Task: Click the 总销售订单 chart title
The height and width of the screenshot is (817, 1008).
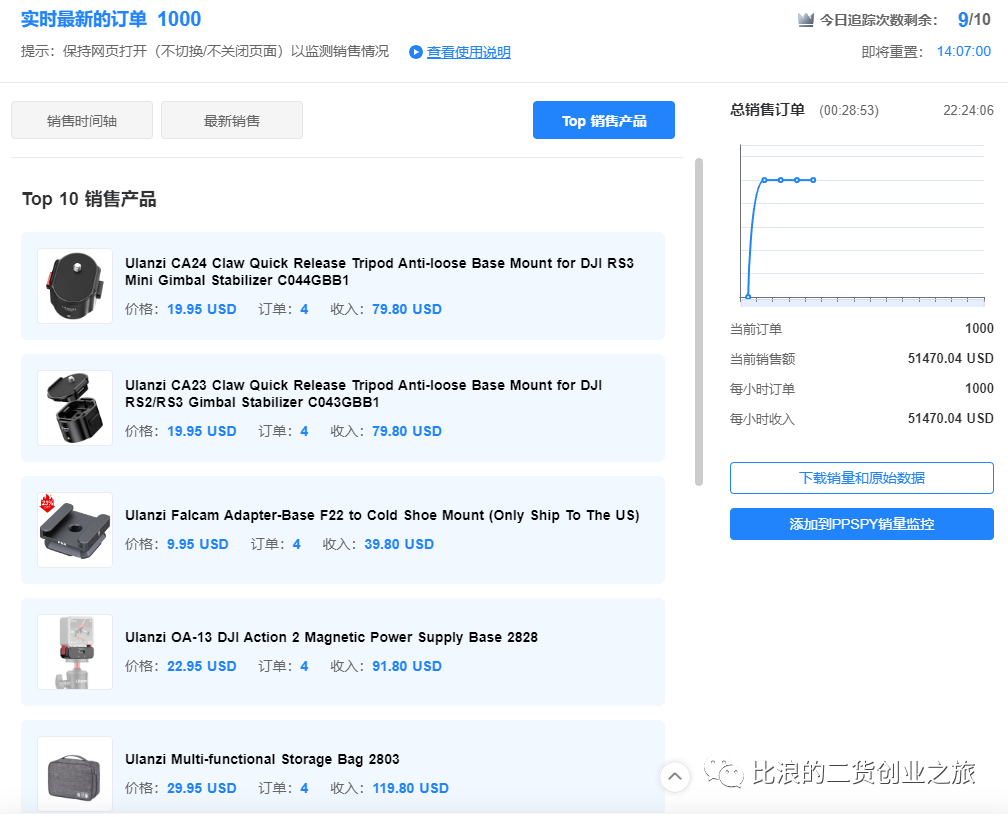Action: 768,110
